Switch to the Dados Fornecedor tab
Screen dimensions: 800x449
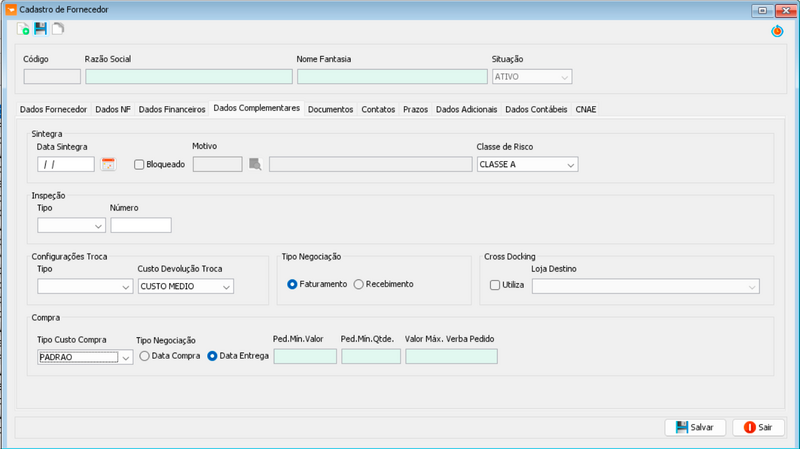[54, 109]
